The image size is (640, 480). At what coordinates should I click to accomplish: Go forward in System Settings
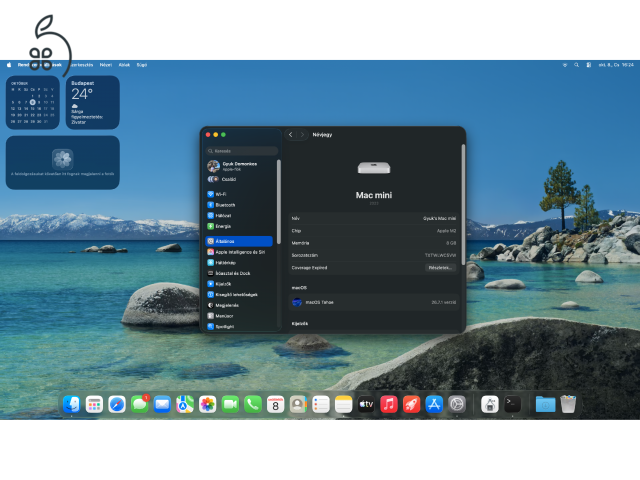302,135
